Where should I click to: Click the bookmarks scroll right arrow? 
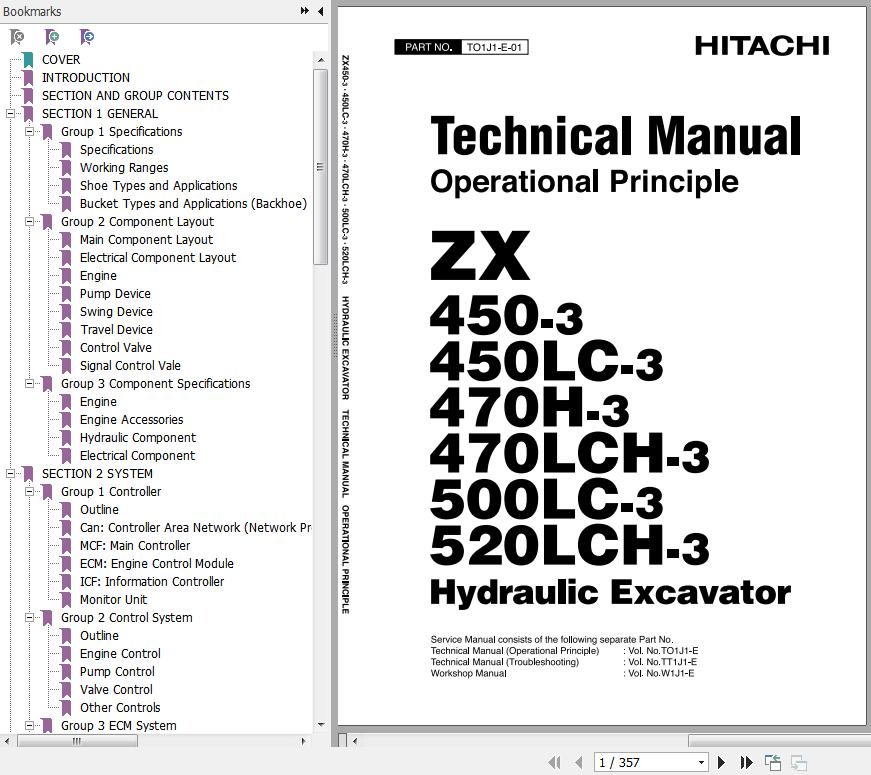[303, 741]
